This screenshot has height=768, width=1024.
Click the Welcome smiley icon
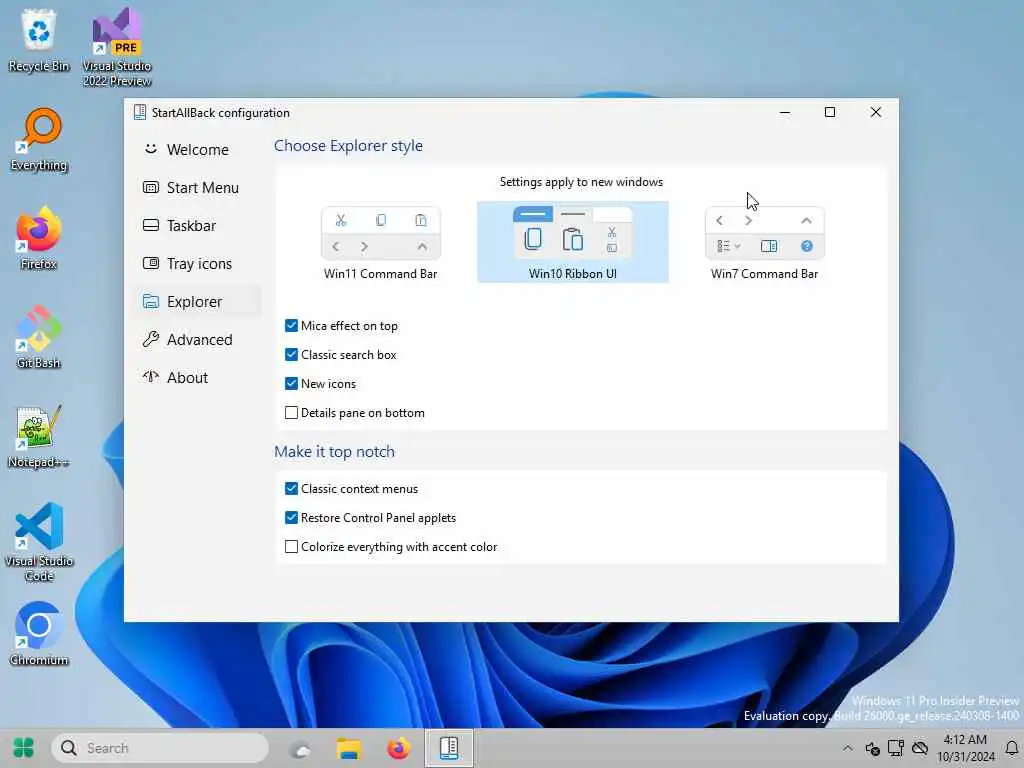click(151, 149)
